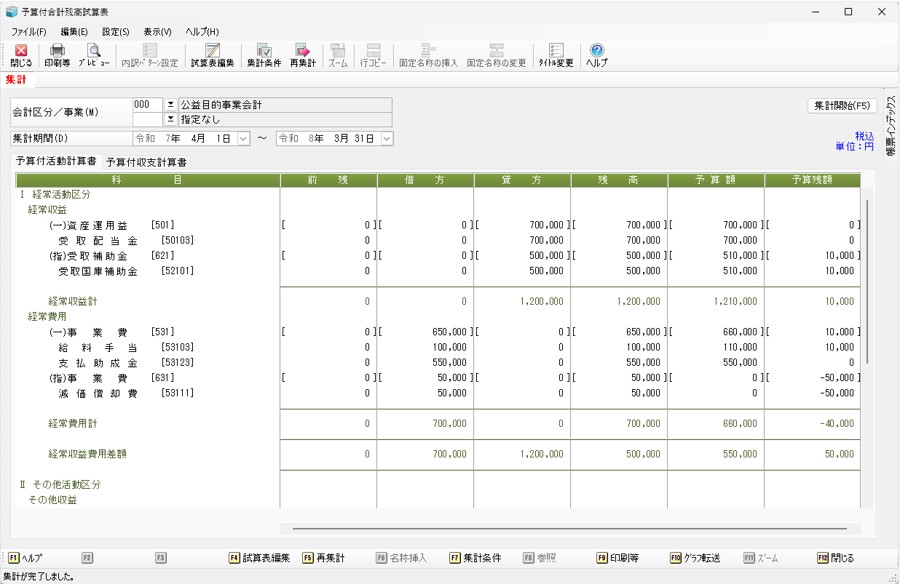
Task: Click the タイトル変更 toolbar icon
Action: coord(556,55)
